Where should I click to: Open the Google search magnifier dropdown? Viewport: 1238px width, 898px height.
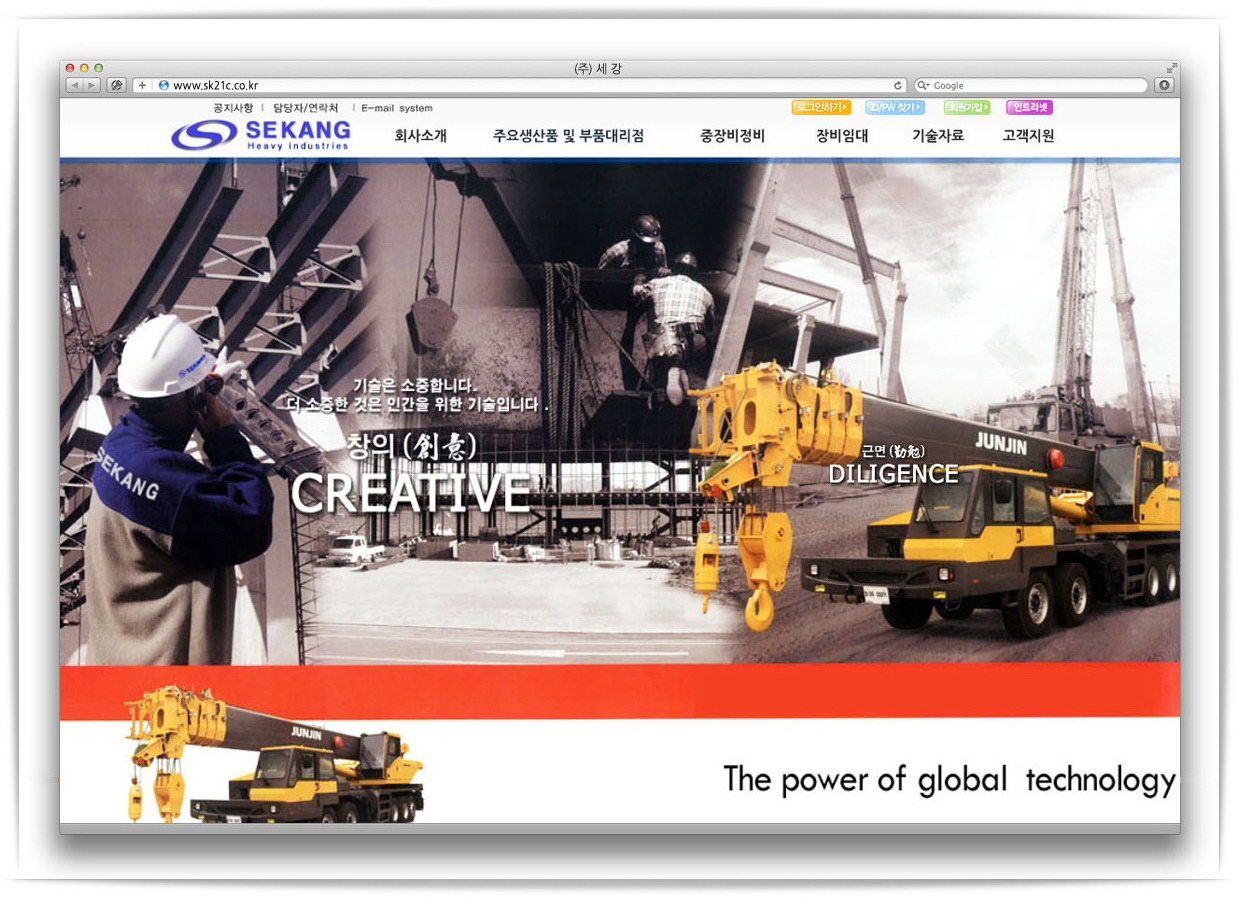click(924, 86)
